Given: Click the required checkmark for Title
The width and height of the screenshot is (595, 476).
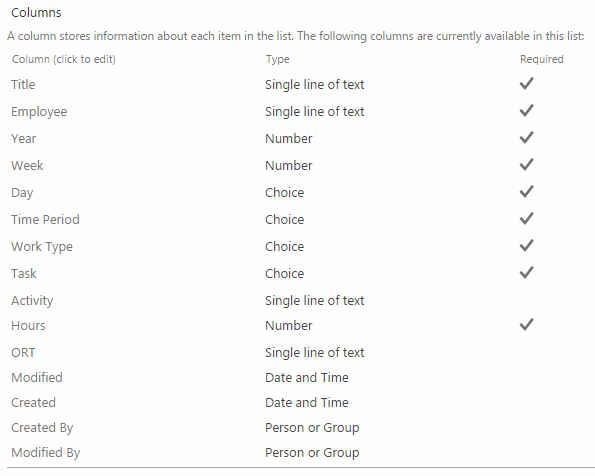Looking at the screenshot, I should [x=527, y=84].
